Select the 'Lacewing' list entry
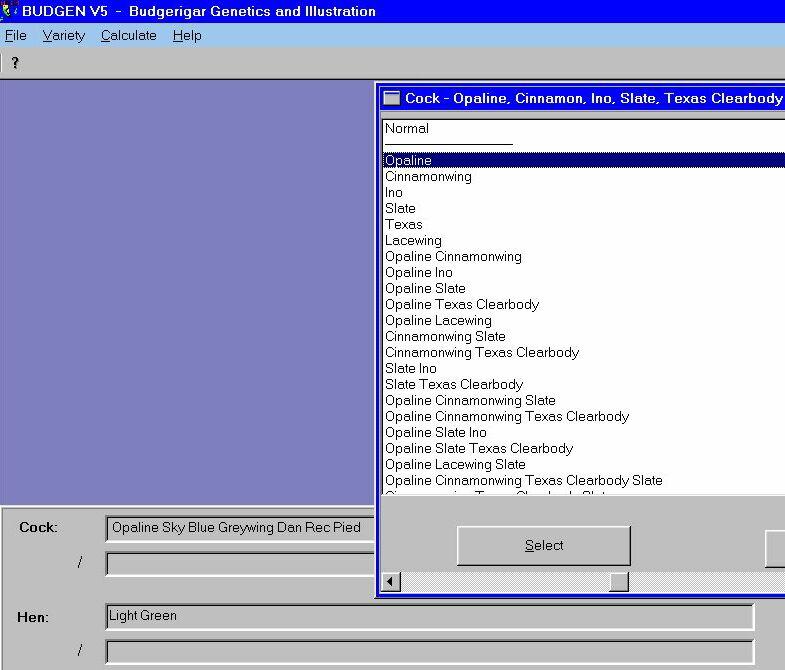The image size is (785, 670). (x=584, y=240)
